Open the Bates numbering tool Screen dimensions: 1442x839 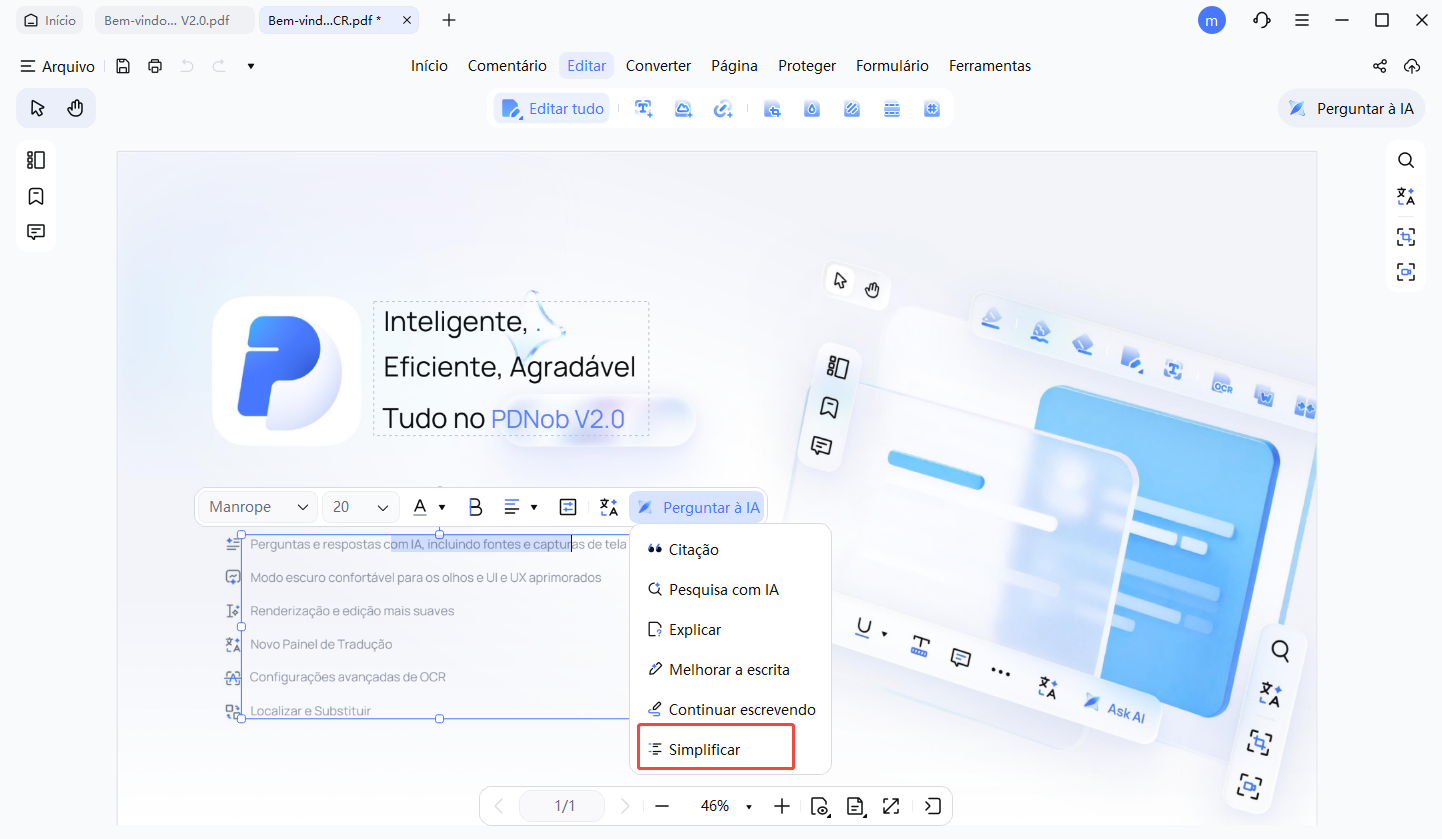[932, 108]
